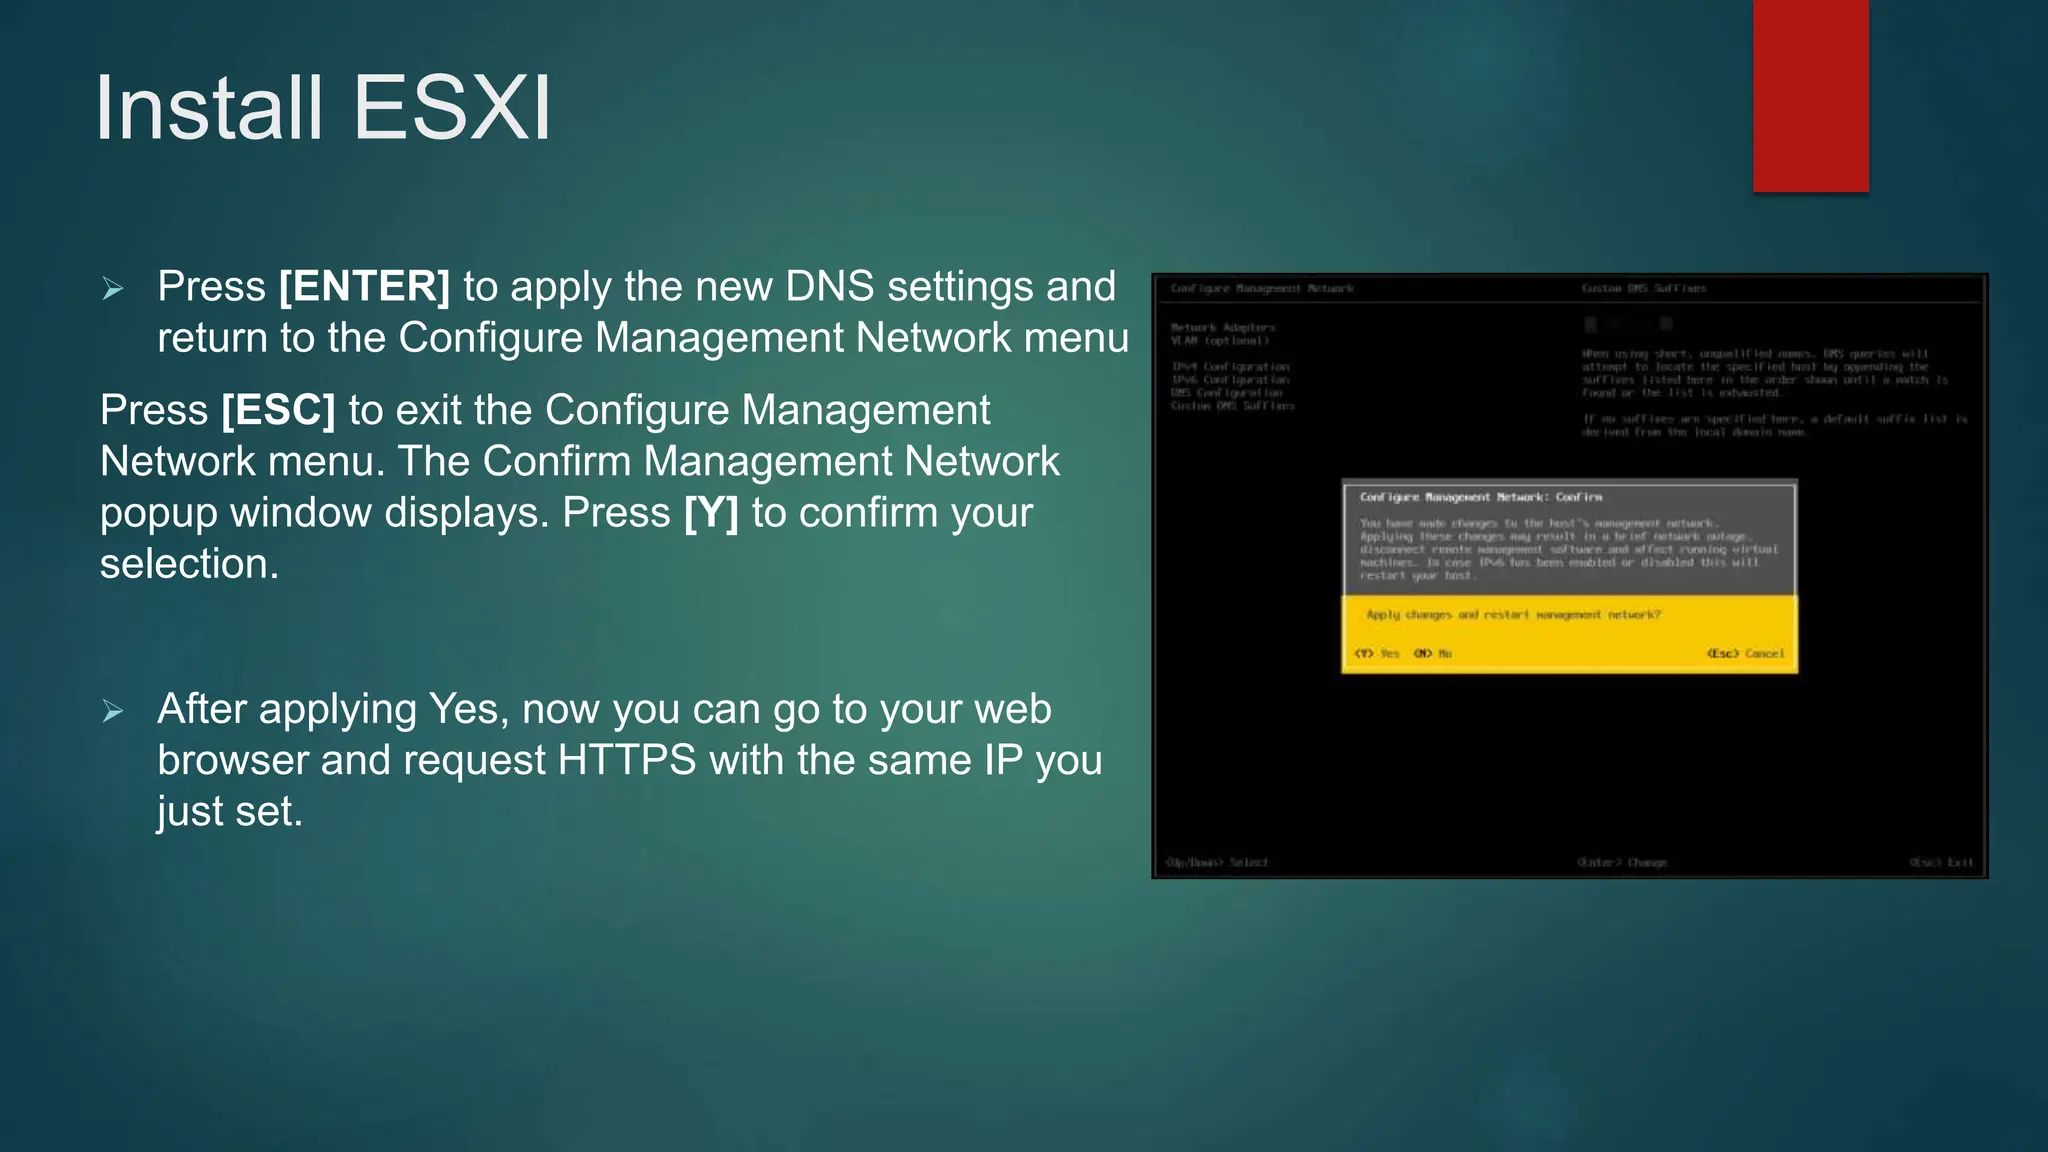The width and height of the screenshot is (2048, 1152).
Task: Click the 'Install ESXI' slide title
Action: coord(323,108)
